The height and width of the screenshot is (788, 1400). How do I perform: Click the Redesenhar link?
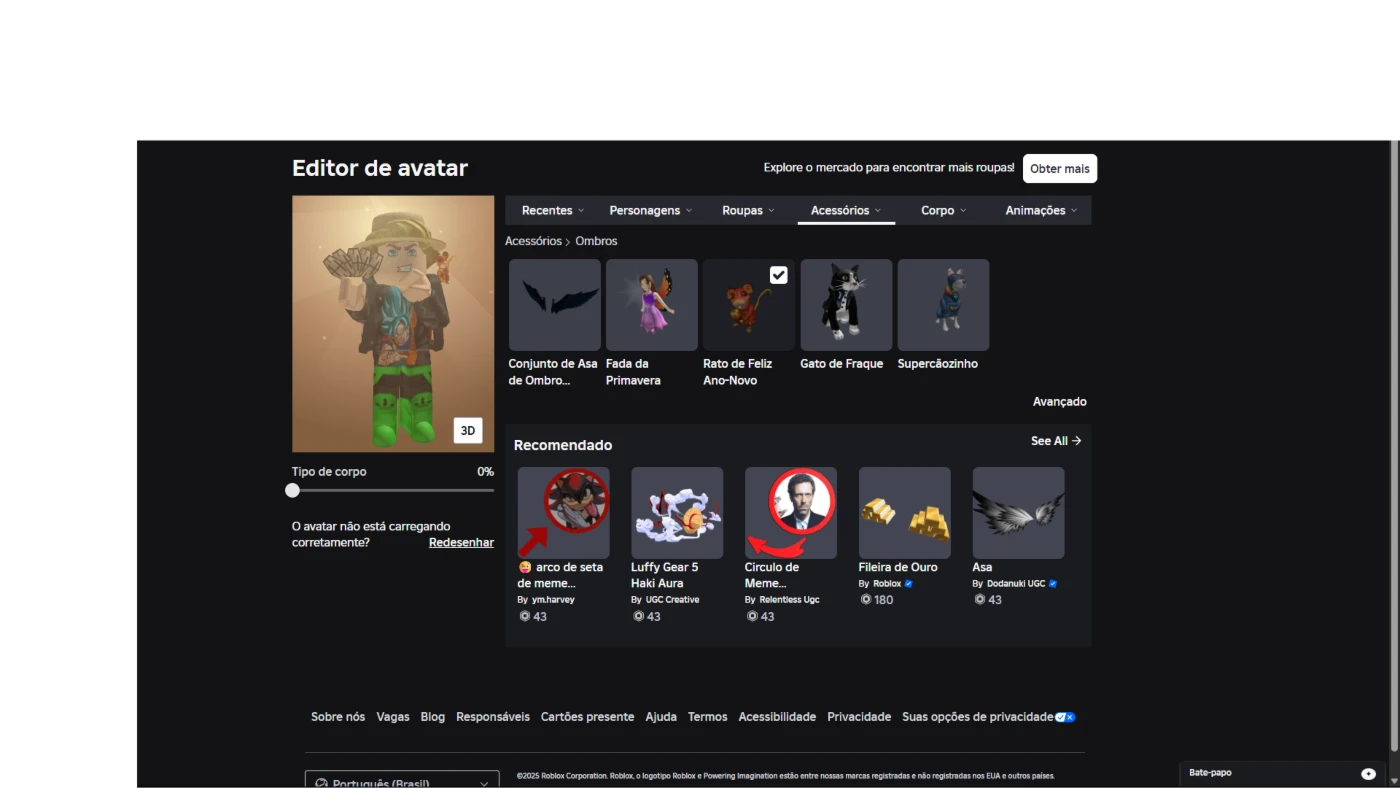click(461, 542)
